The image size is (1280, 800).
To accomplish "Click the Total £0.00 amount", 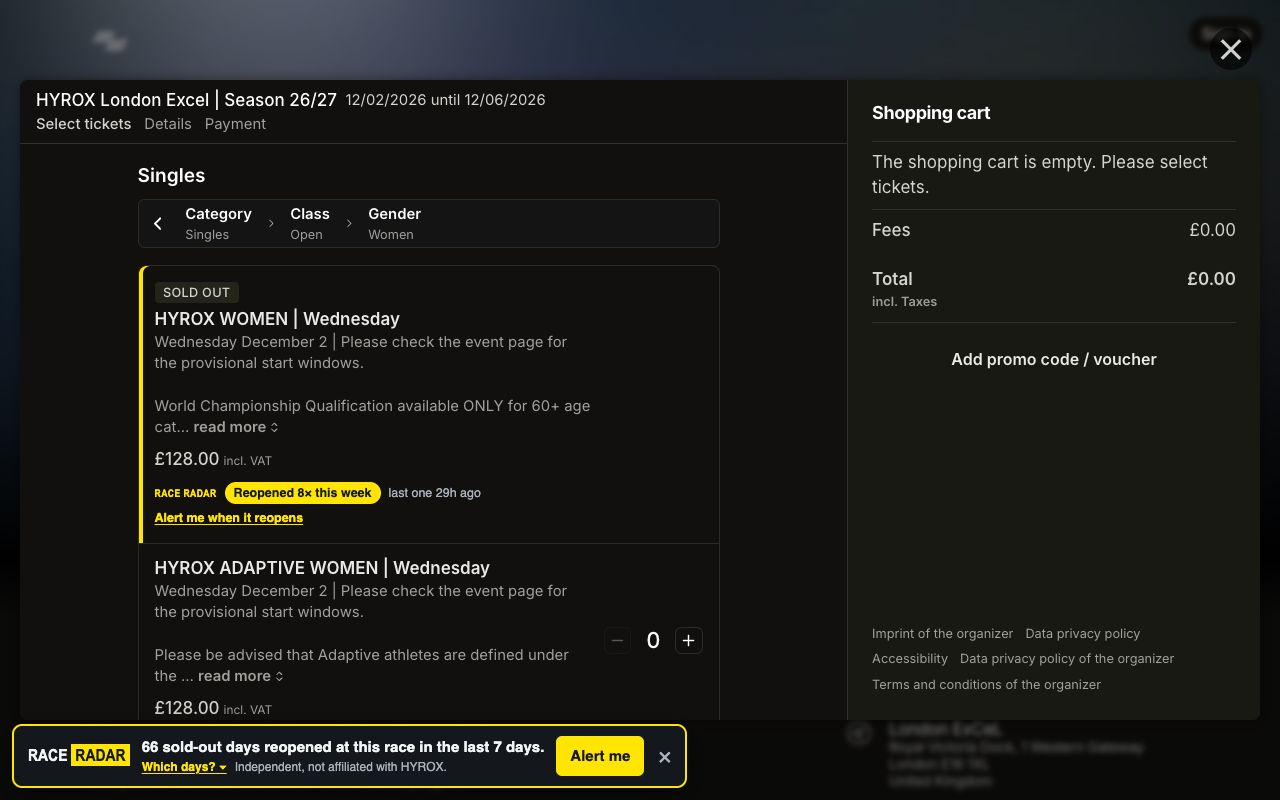I will click(x=1211, y=279).
